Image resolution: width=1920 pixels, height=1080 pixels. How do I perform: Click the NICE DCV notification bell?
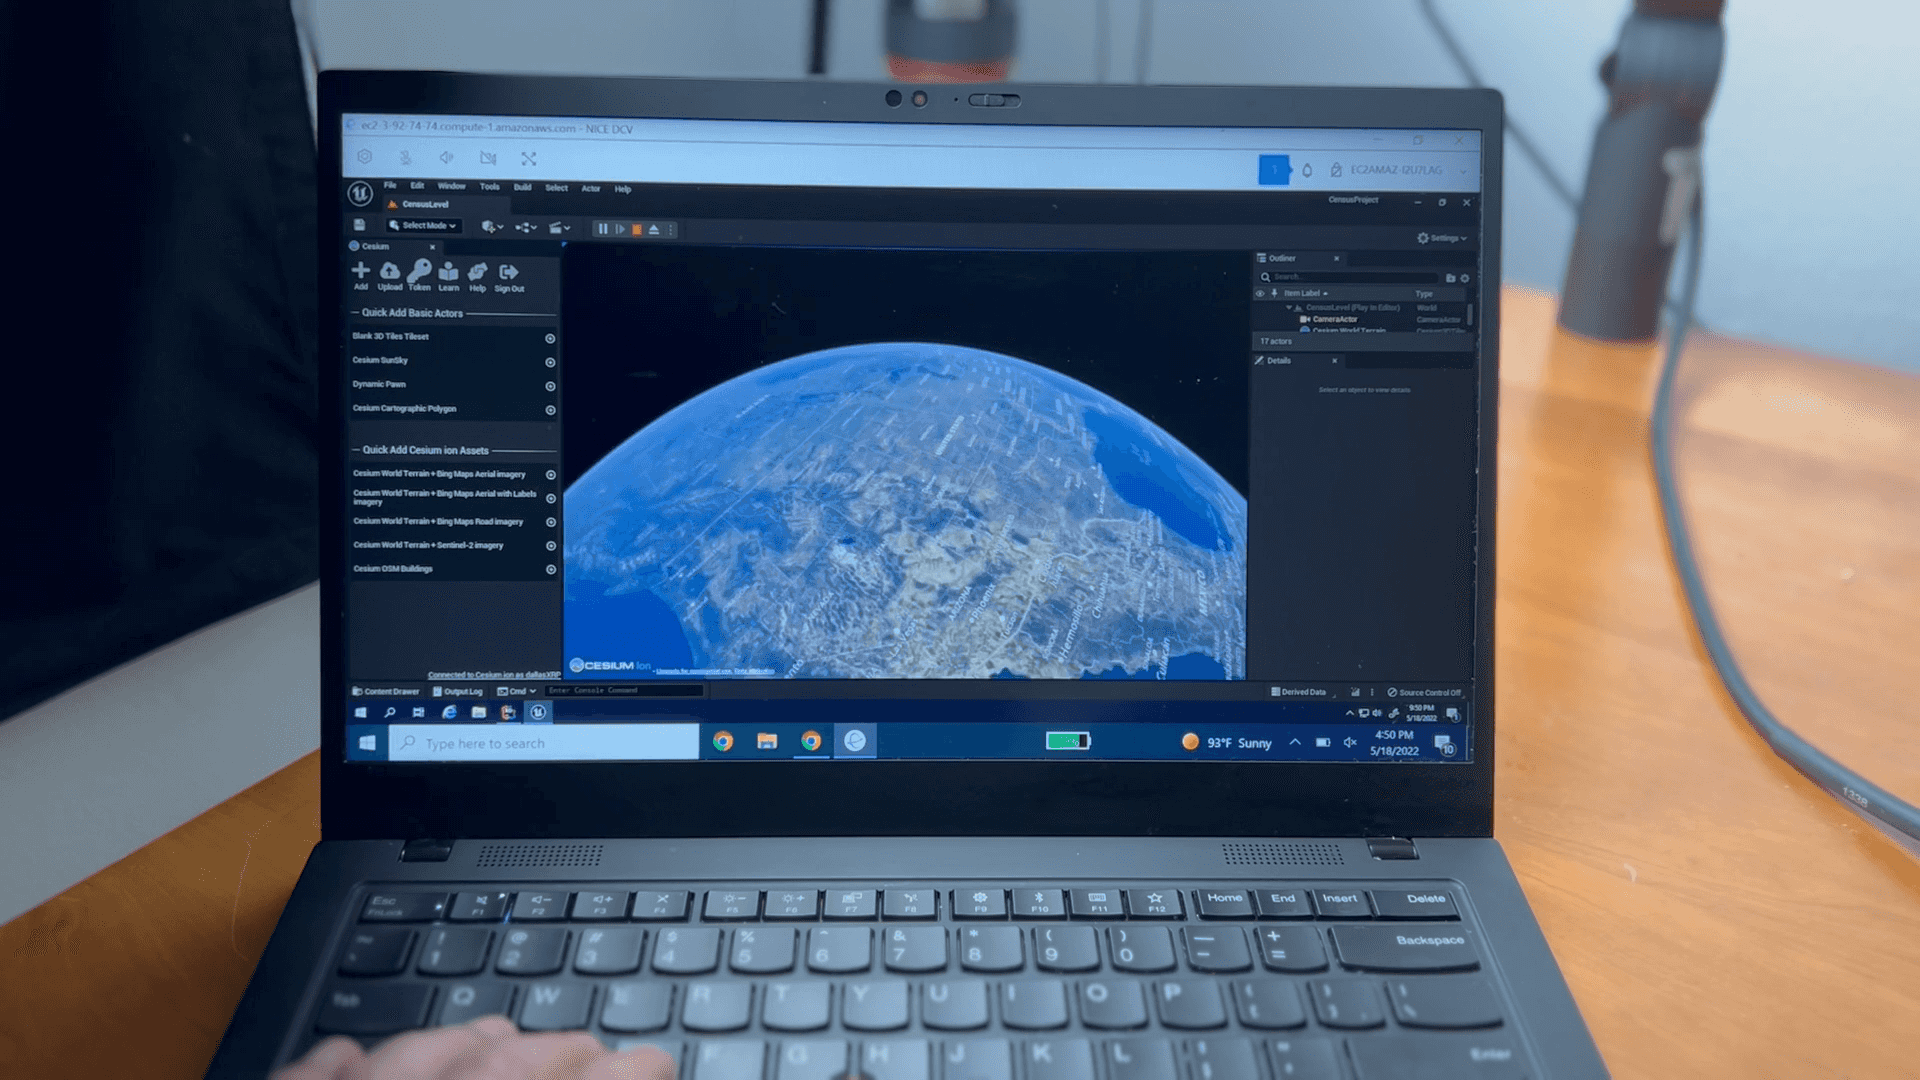[1307, 170]
